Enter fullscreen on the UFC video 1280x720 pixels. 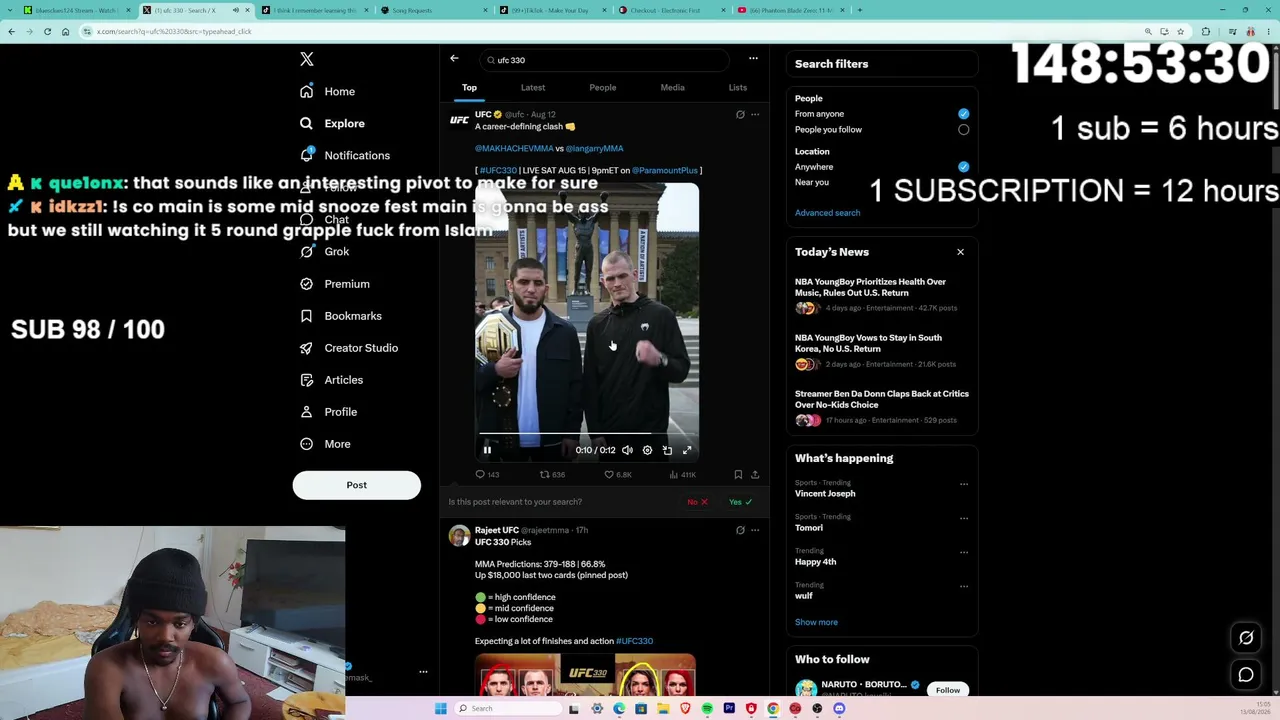click(x=687, y=450)
